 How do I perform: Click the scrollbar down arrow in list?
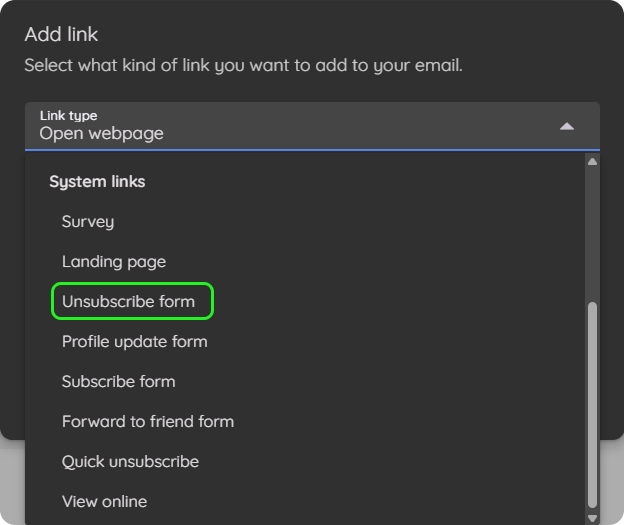[592, 518]
